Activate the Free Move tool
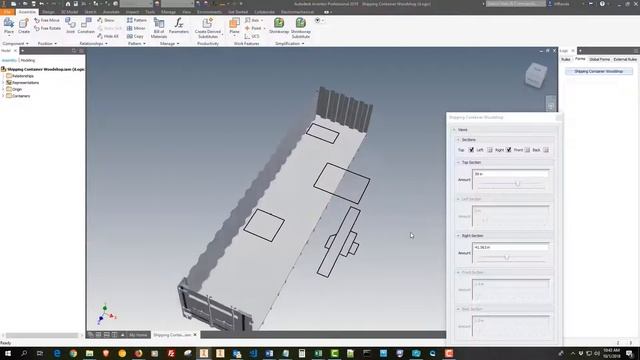 [47, 20]
